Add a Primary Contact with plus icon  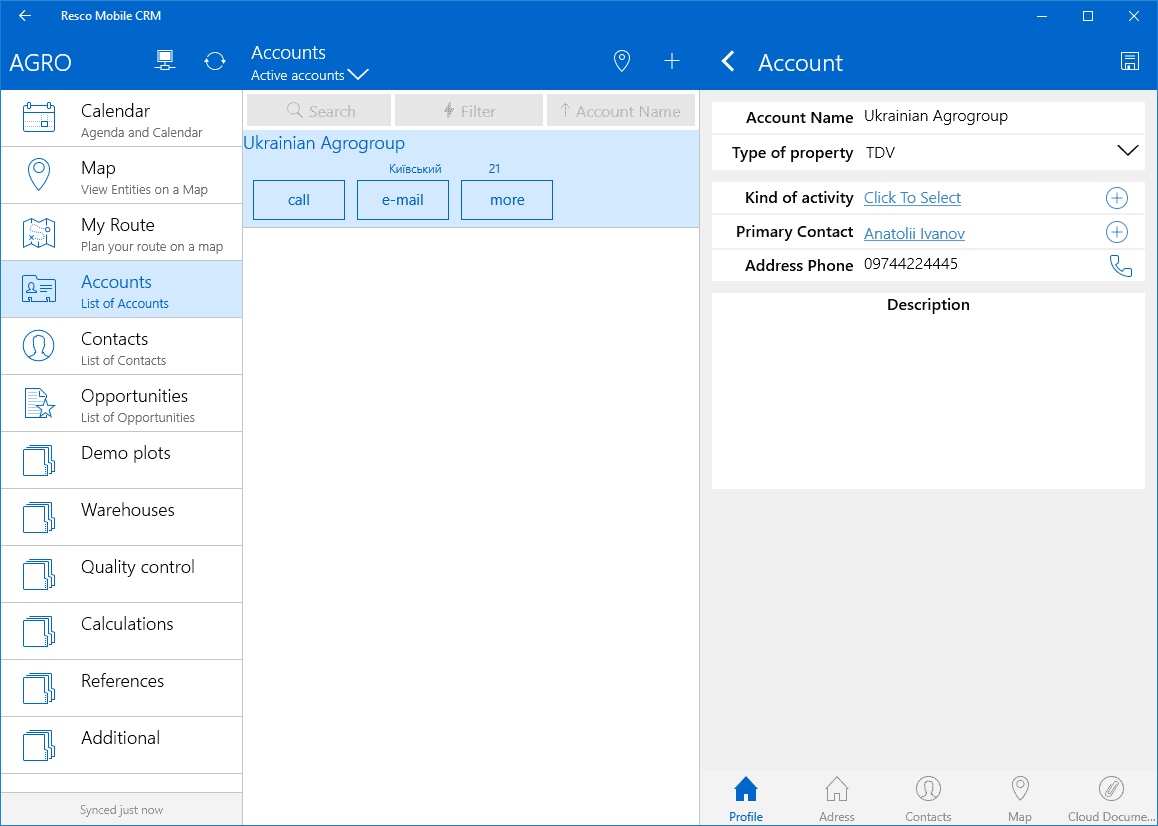(1117, 232)
